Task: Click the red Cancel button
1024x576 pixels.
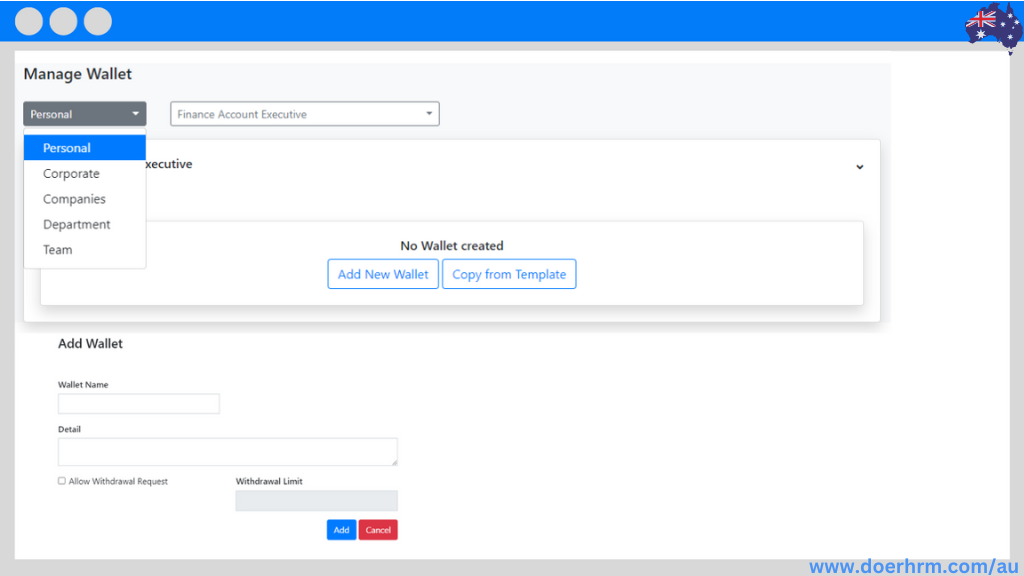Action: pos(377,530)
